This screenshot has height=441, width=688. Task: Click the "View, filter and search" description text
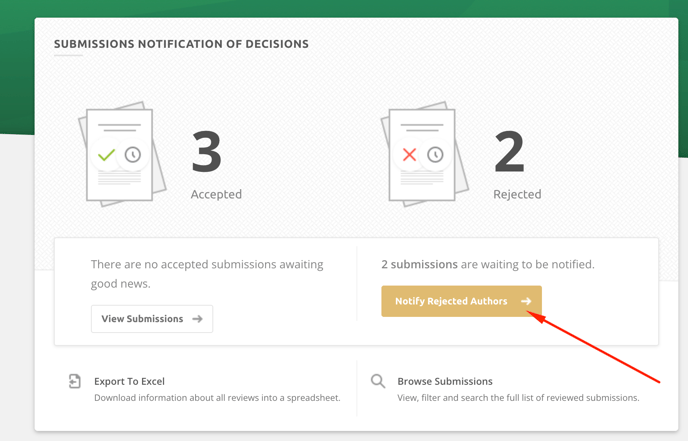[x=518, y=398]
